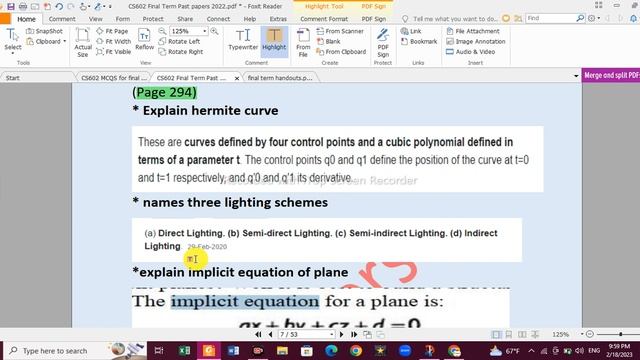Rotate the page right

tap(181, 52)
